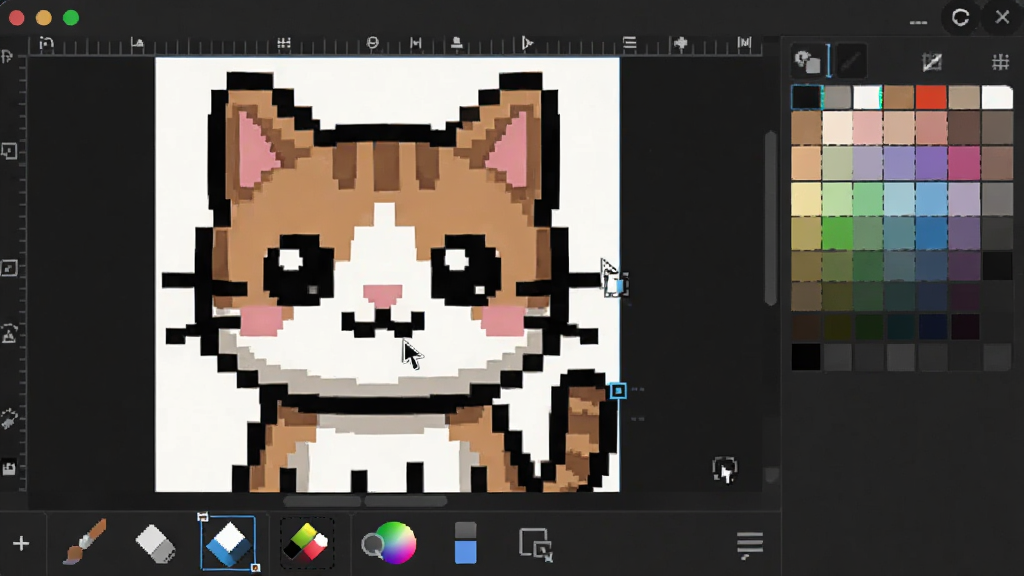This screenshot has height=576, width=1024.
Task: Select the pure black swatch in the bottom palette row
Action: [x=805, y=357]
